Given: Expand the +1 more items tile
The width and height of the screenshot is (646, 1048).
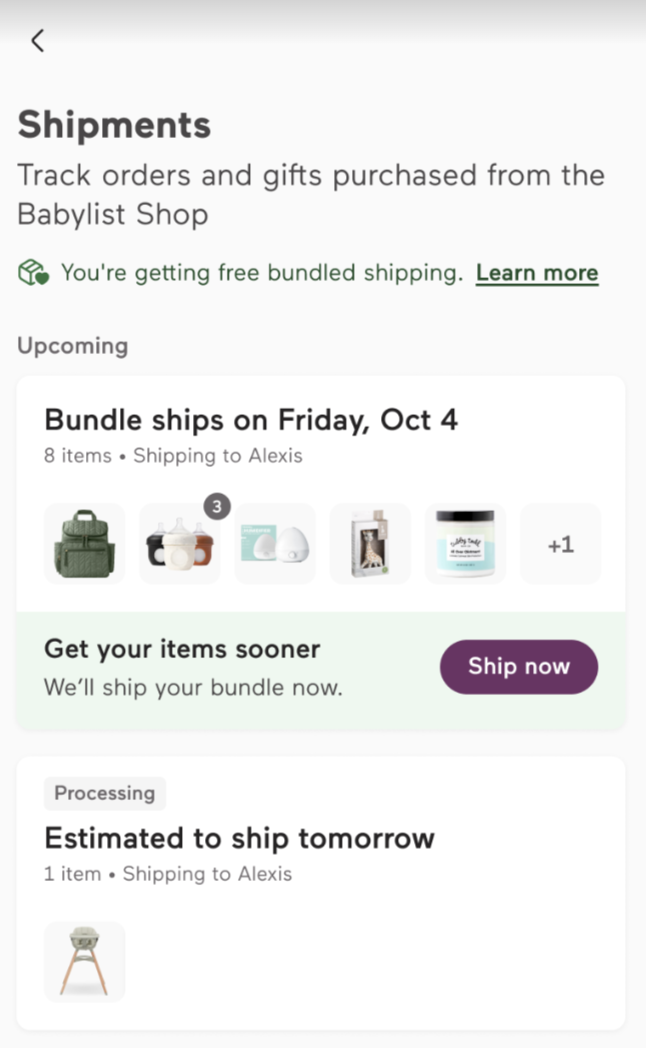Looking at the screenshot, I should point(560,544).
